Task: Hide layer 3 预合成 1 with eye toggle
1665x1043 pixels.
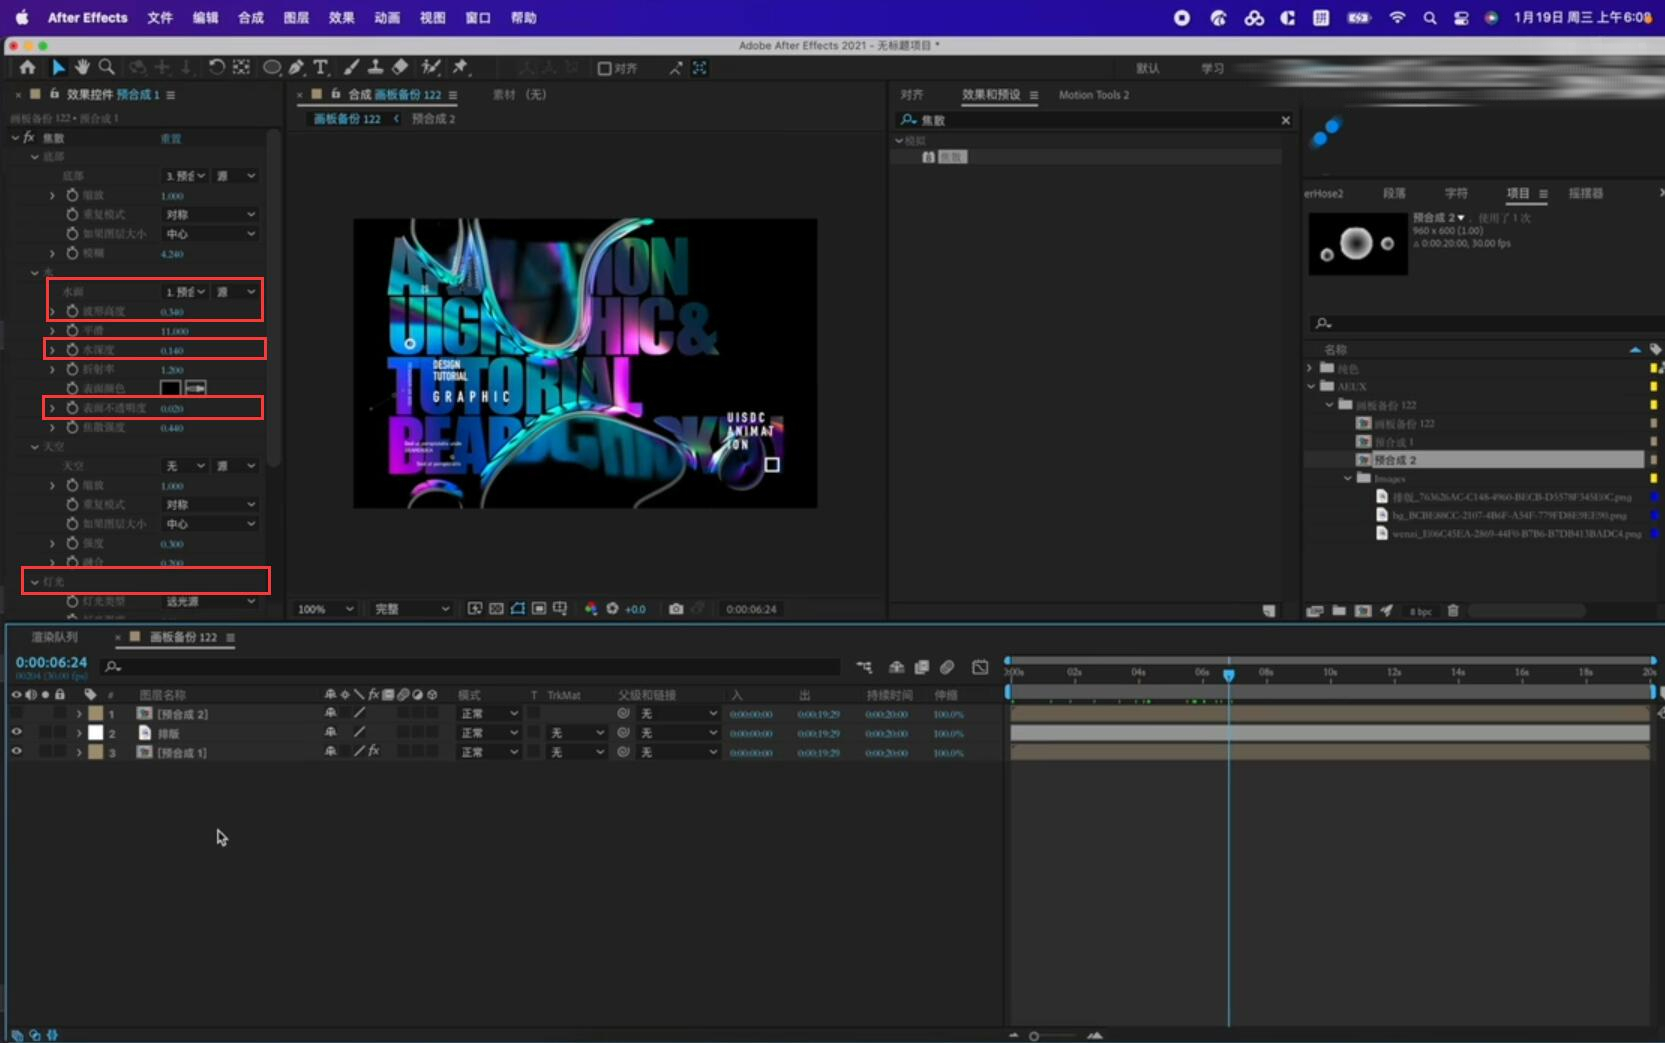Action: click(16, 751)
